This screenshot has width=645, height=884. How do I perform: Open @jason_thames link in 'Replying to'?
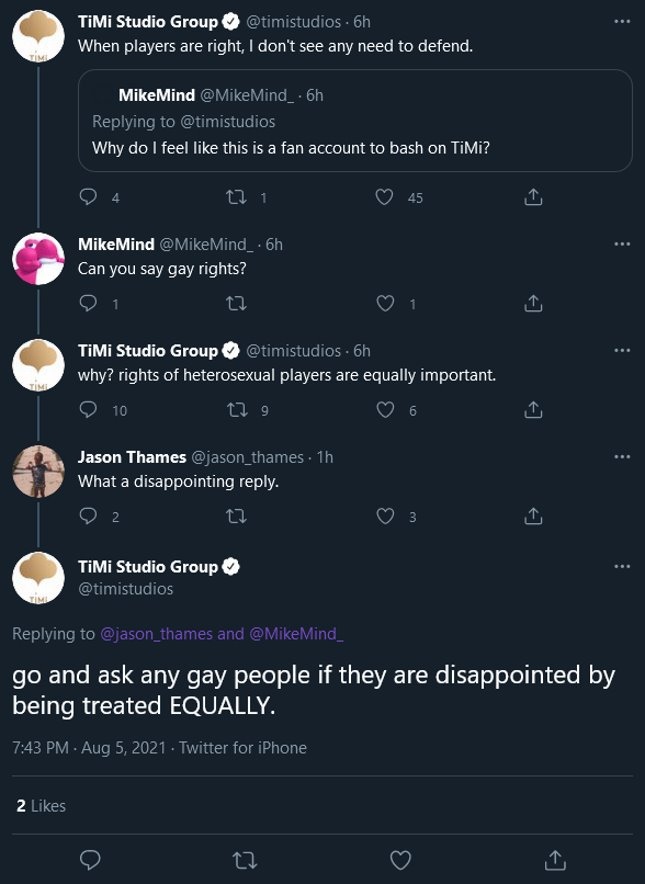pyautogui.click(x=157, y=633)
